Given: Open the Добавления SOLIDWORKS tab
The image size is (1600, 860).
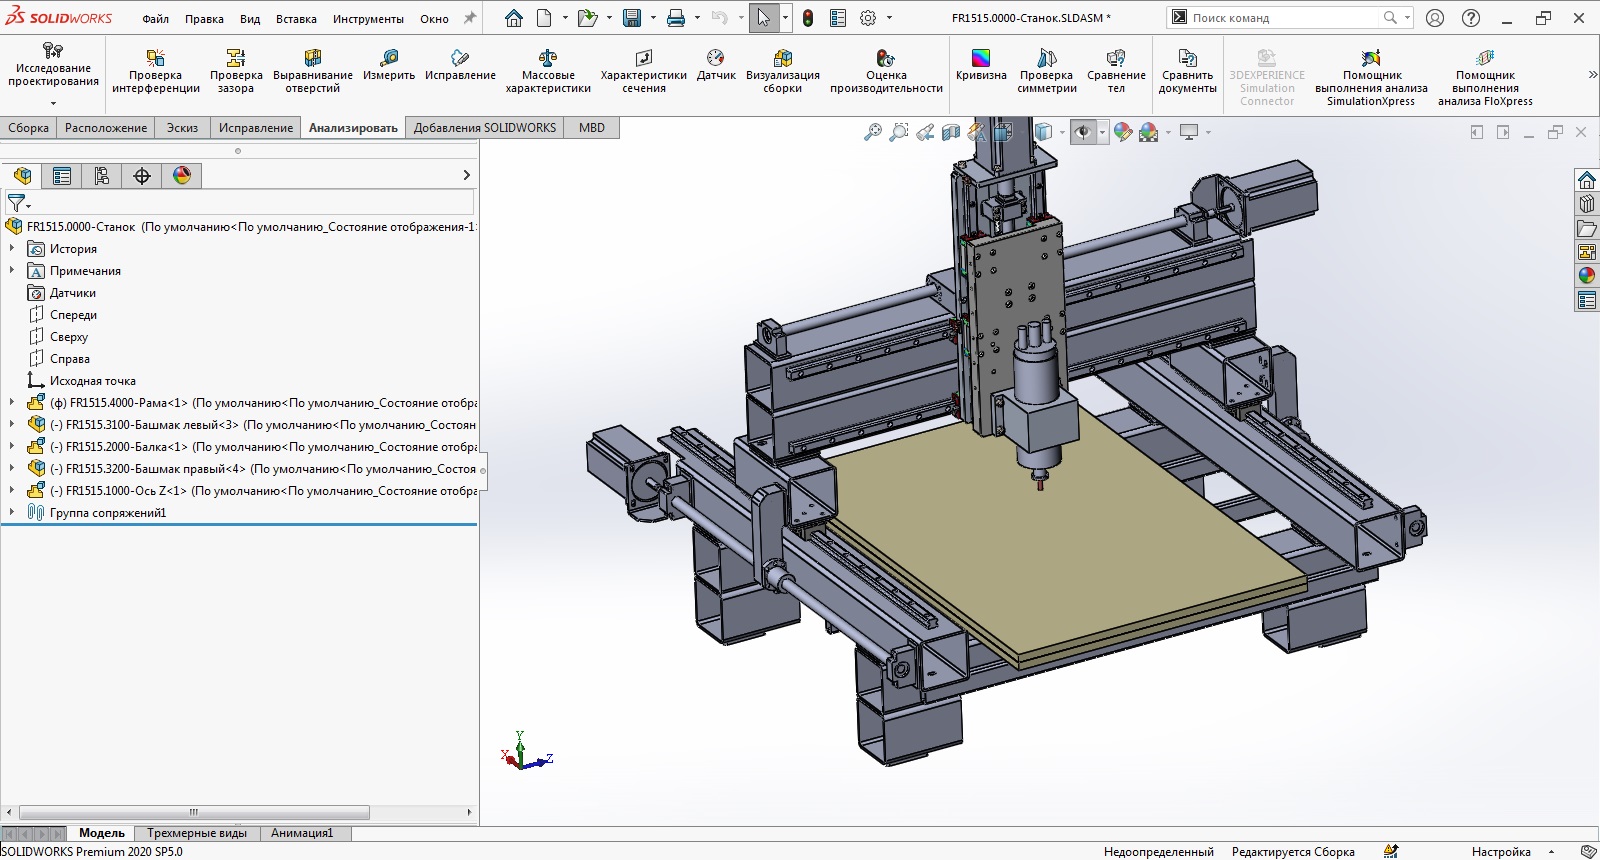Looking at the screenshot, I should 485,128.
